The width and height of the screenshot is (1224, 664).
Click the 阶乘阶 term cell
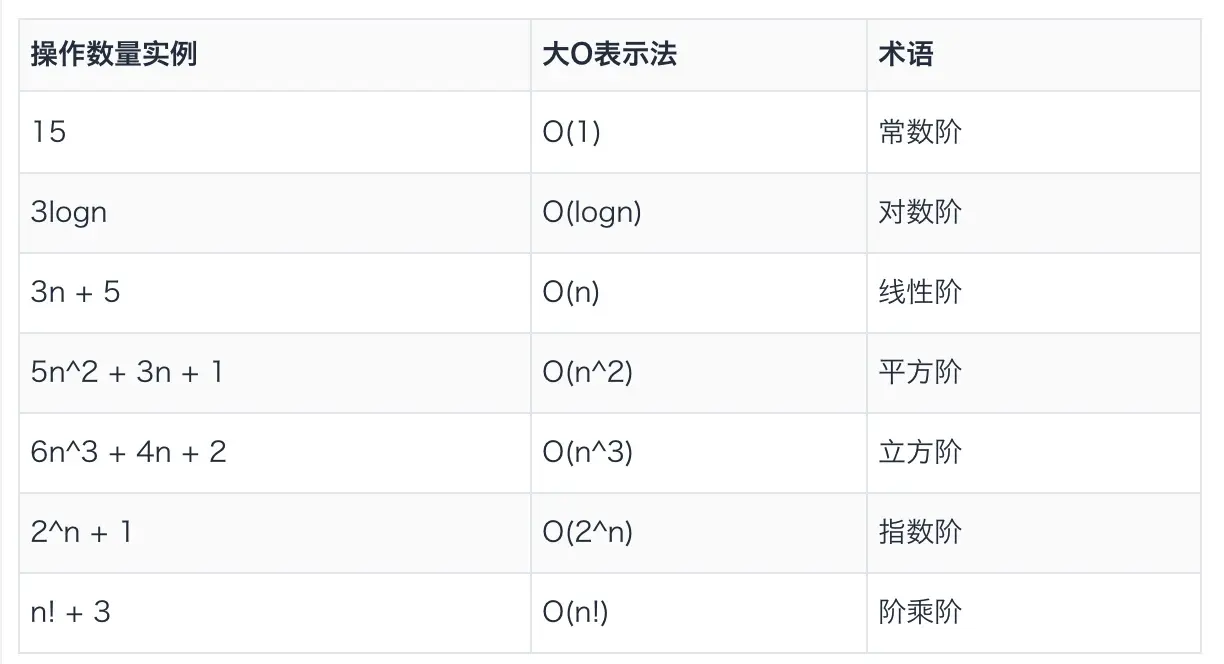[x=1034, y=613]
